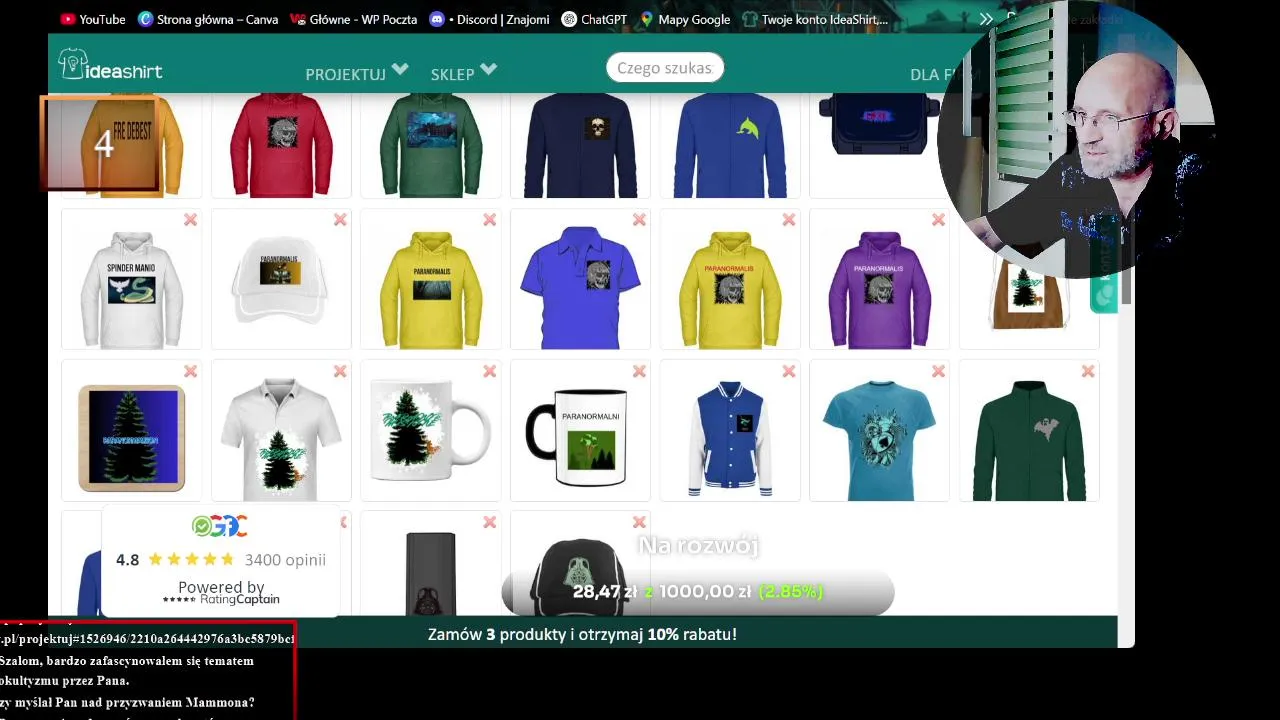Open Twoje konto IdeaShirt bookmark
This screenshot has width=1280, height=720.
[x=815, y=19]
